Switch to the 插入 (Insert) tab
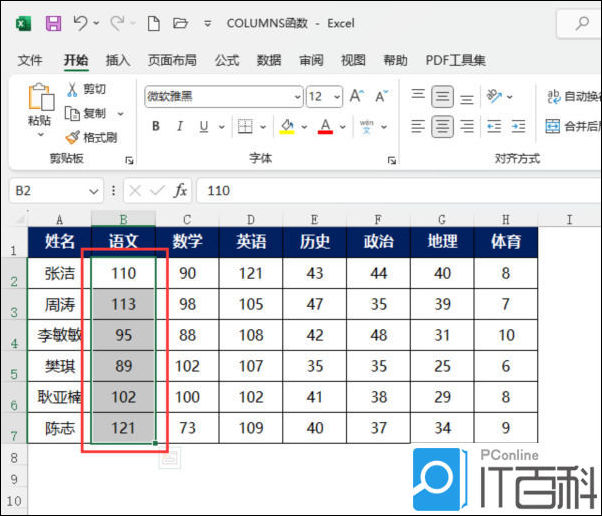This screenshot has height=516, width=602. pyautogui.click(x=118, y=60)
